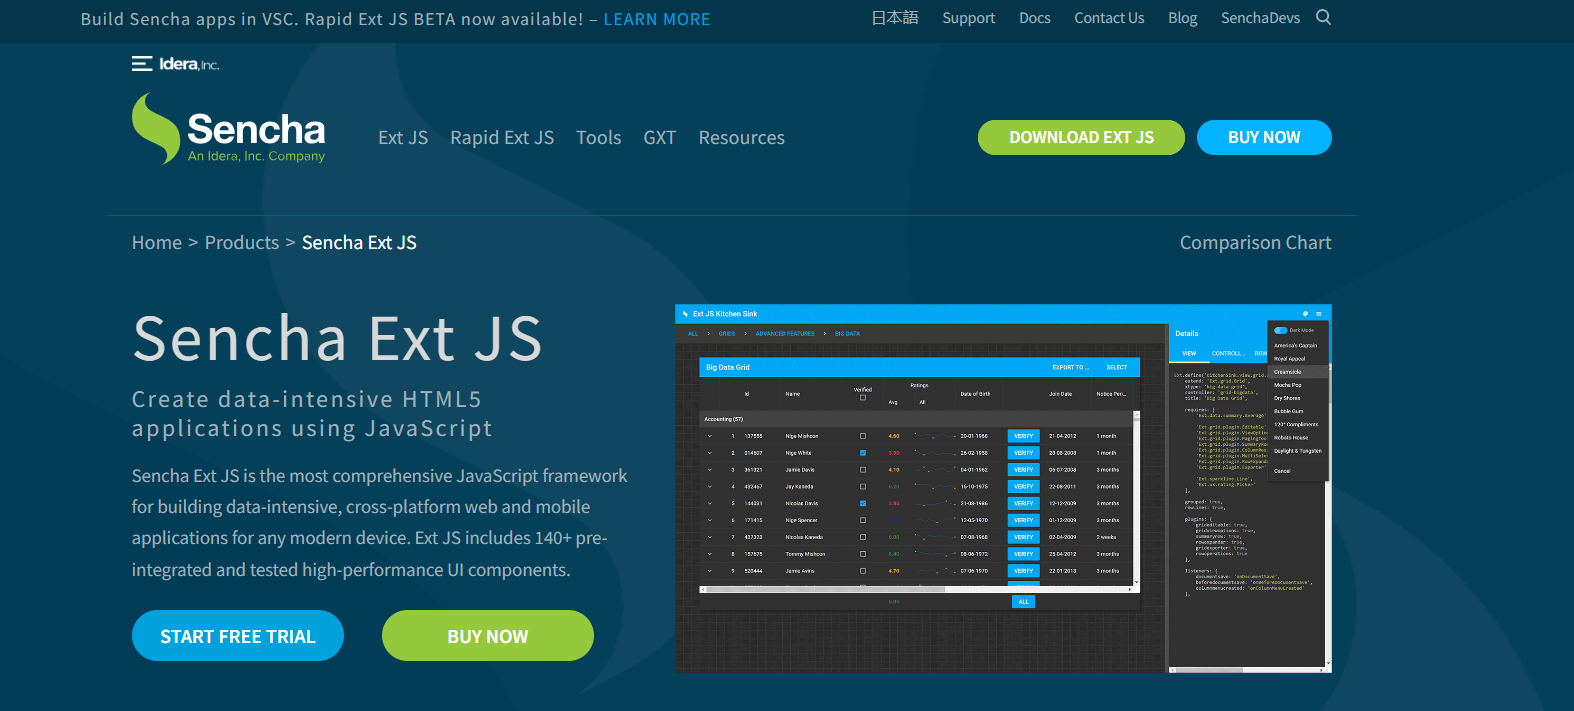Image resolution: width=1574 pixels, height=711 pixels.
Task: Go to Home in the breadcrumb
Action: tap(157, 243)
